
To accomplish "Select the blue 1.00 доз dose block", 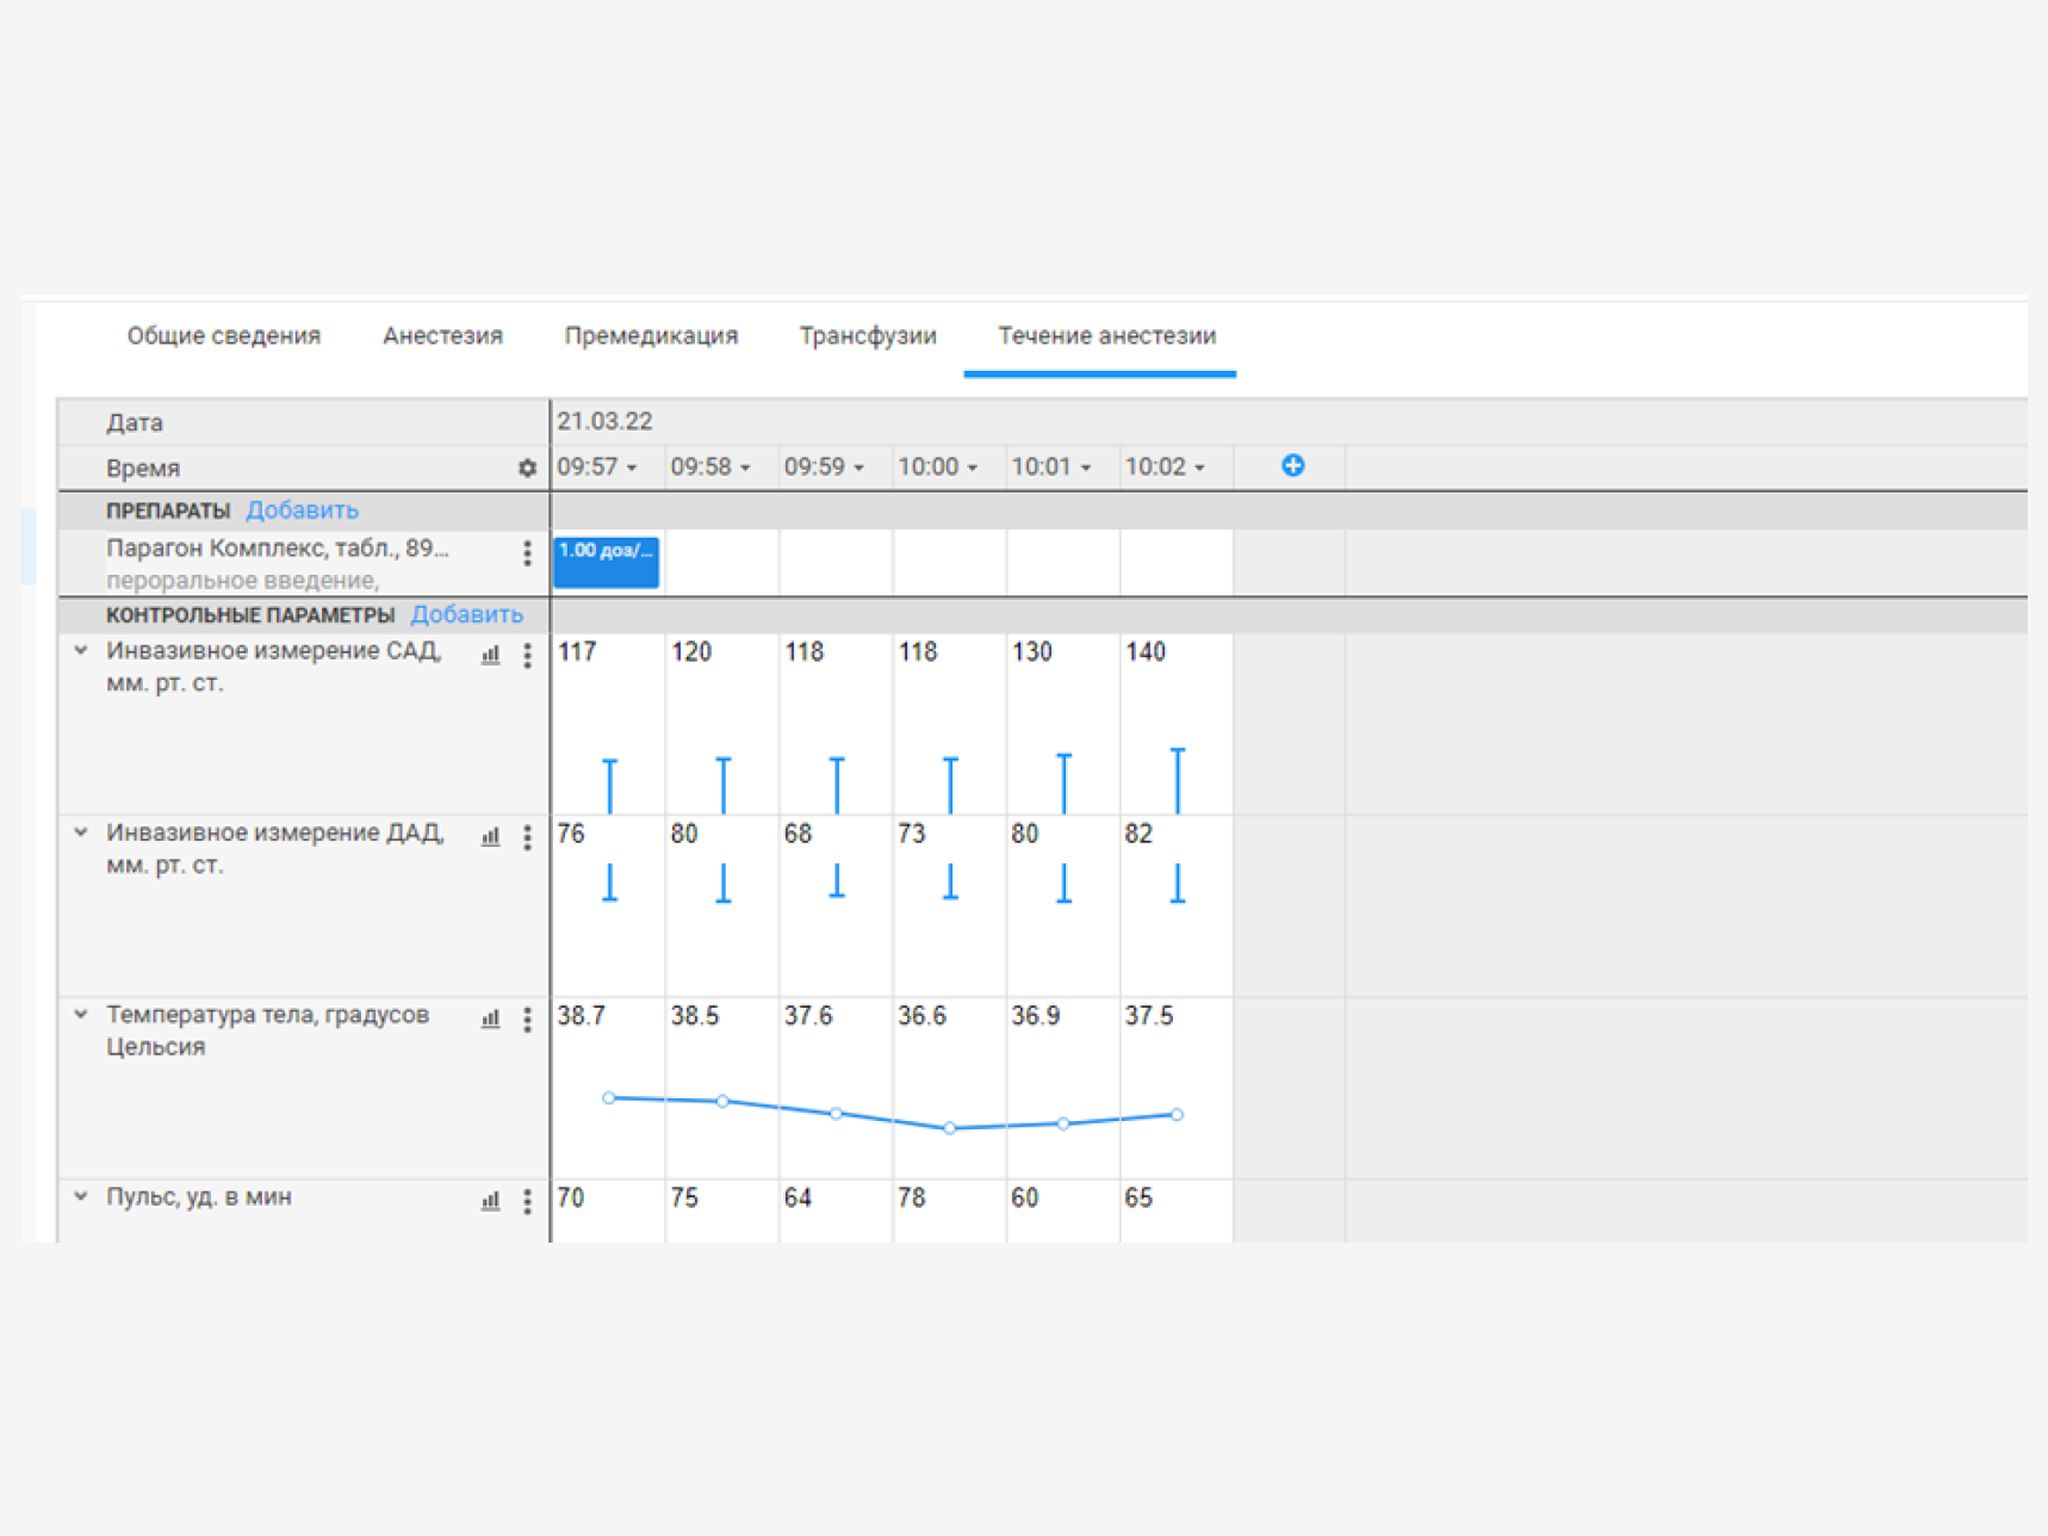I will point(606,562).
